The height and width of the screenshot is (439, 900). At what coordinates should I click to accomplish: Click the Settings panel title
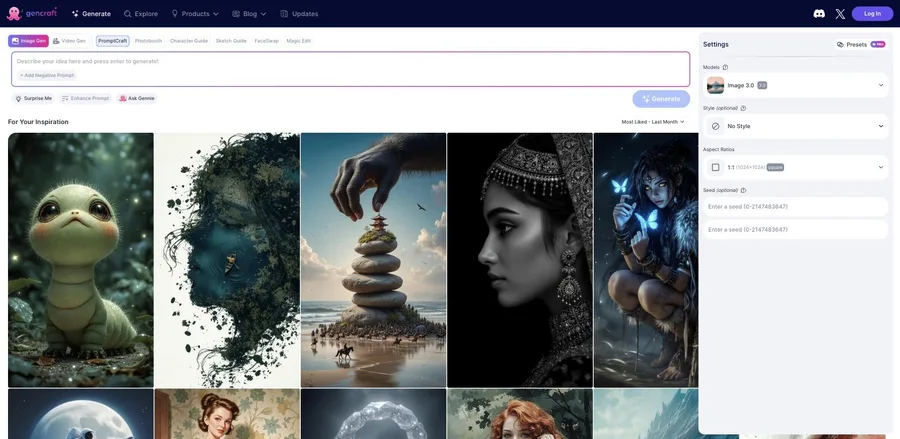(716, 44)
